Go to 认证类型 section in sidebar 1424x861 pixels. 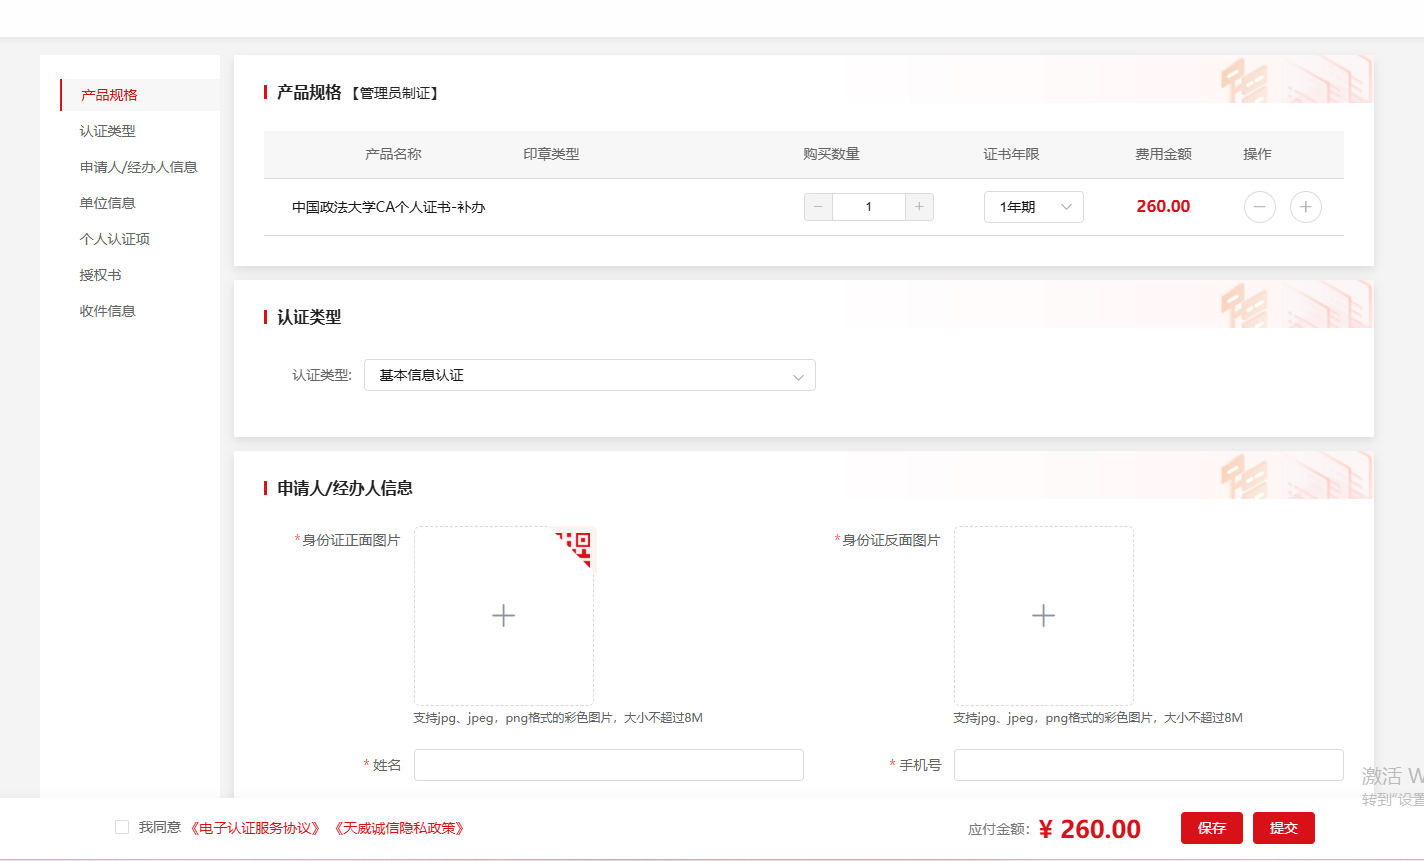point(108,131)
